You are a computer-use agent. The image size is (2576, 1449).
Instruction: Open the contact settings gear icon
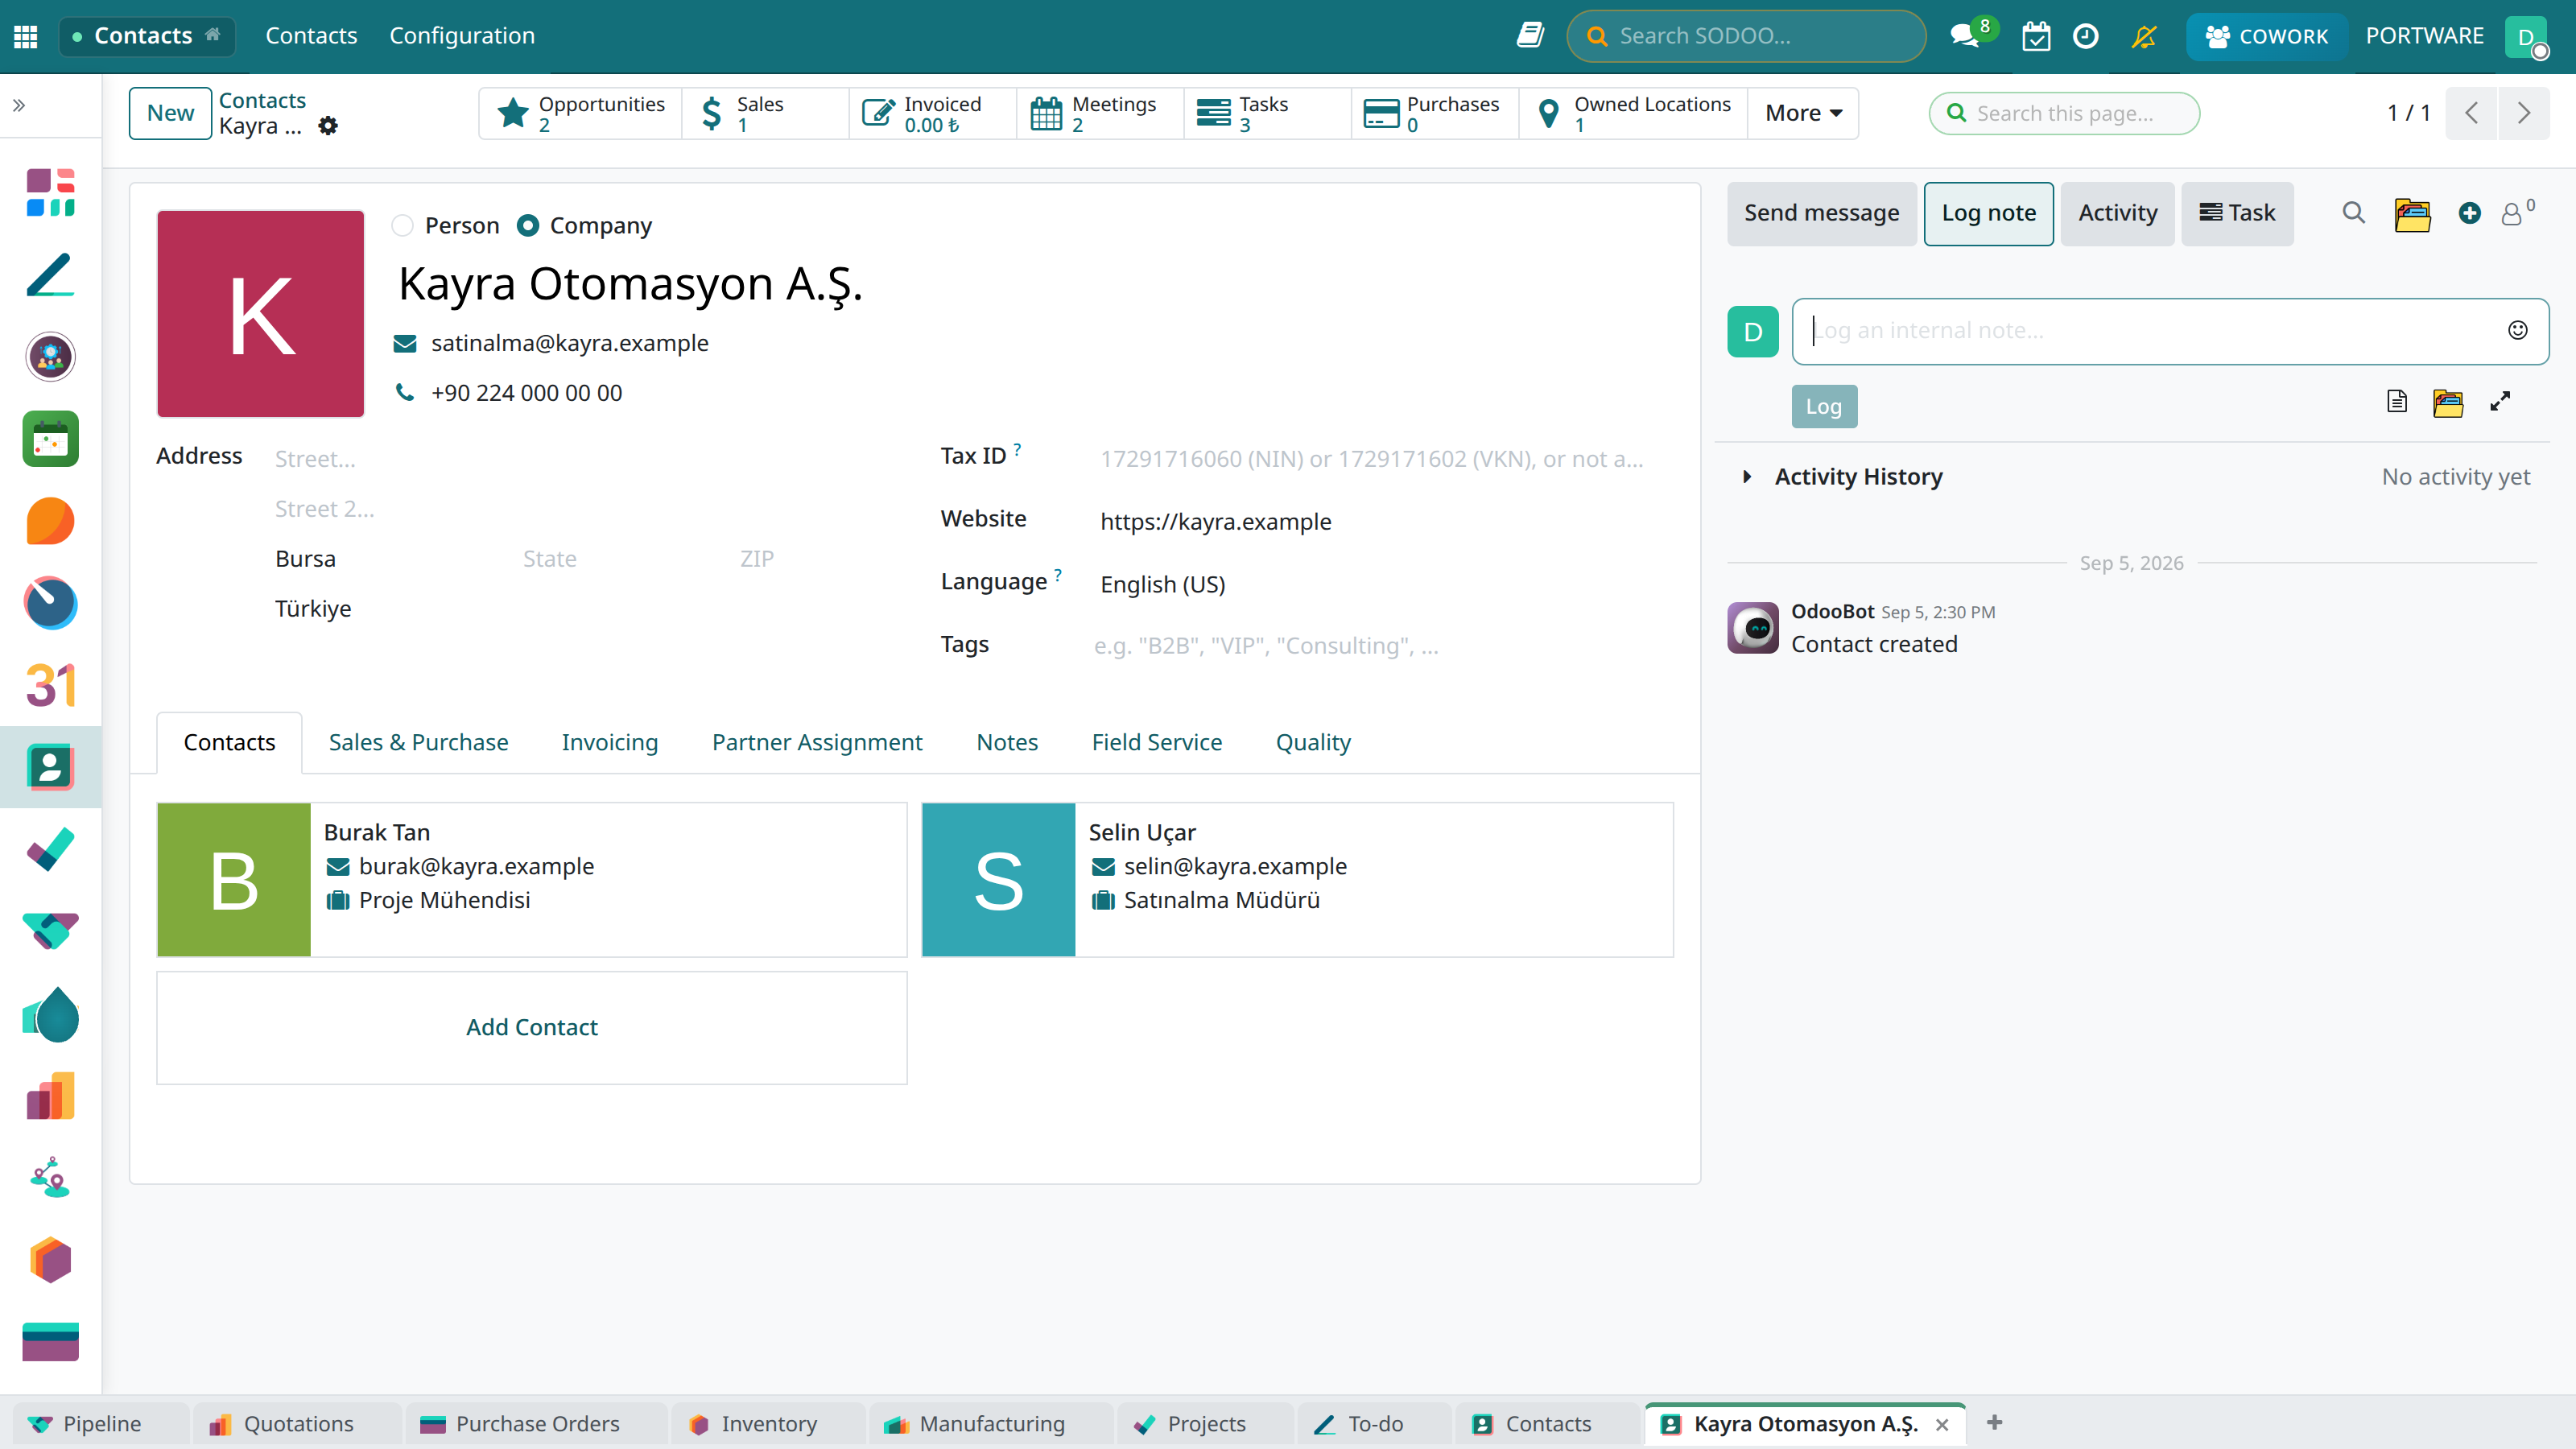click(x=328, y=126)
